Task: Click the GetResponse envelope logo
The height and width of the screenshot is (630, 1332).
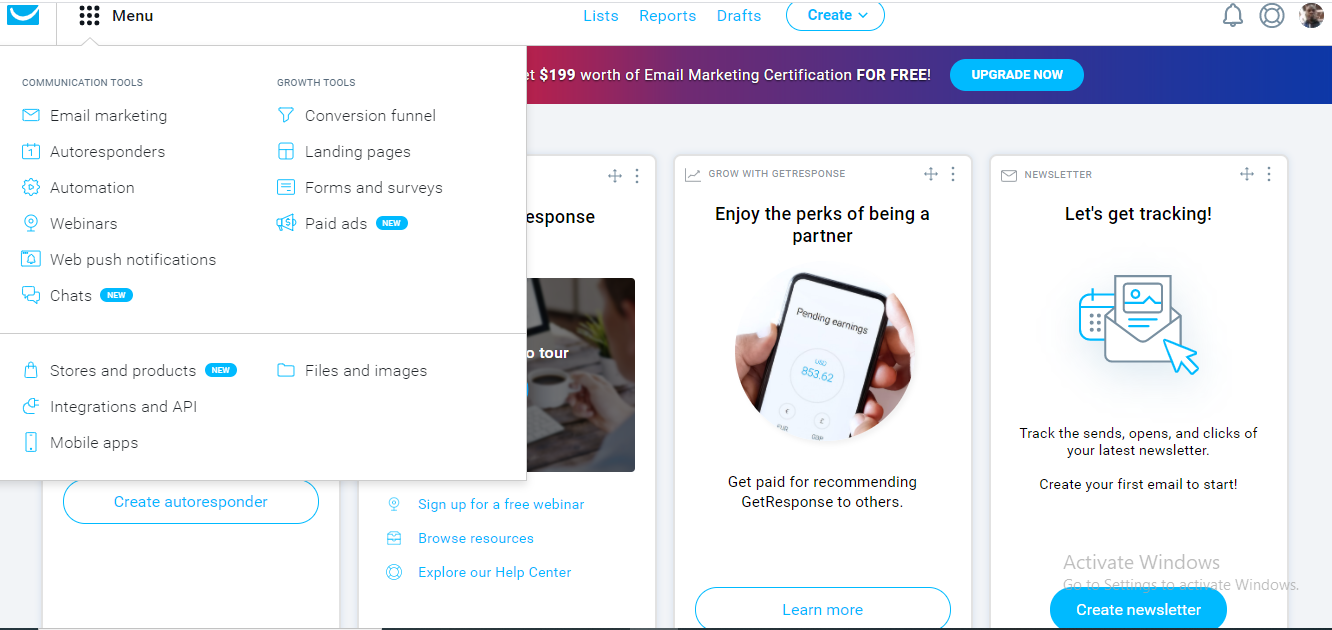Action: [25, 15]
